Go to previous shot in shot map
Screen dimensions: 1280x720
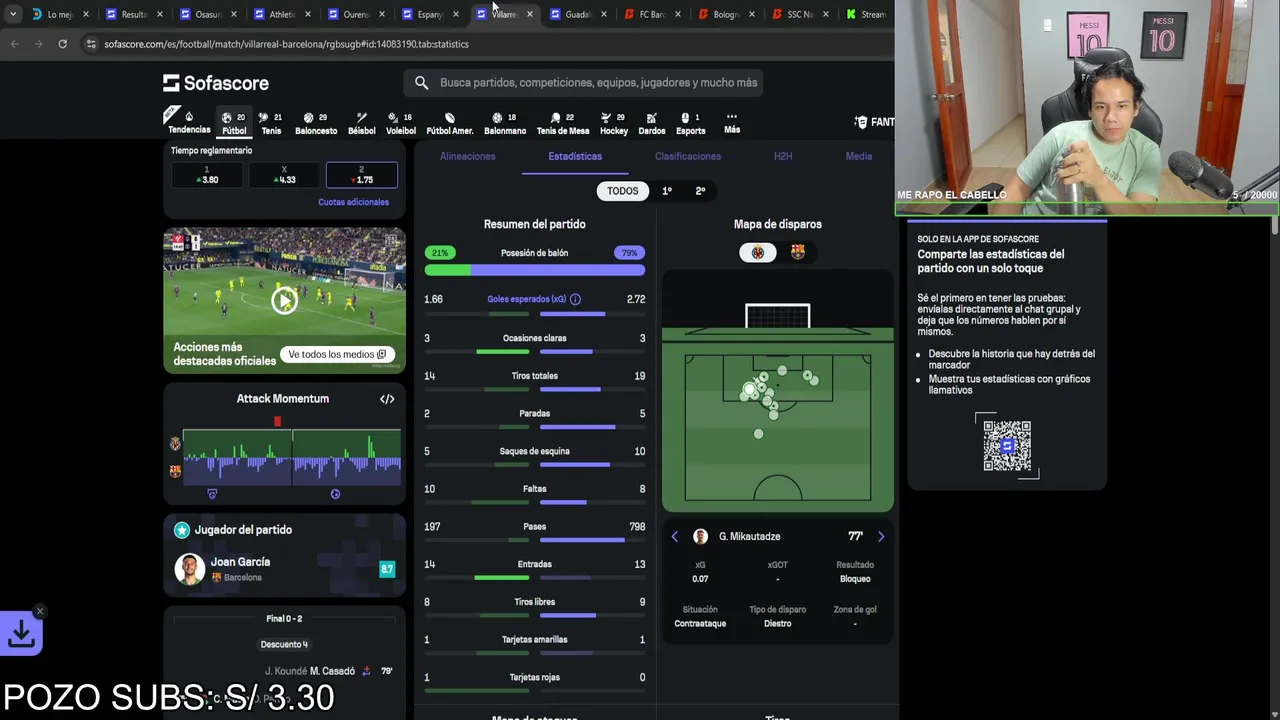tap(674, 537)
